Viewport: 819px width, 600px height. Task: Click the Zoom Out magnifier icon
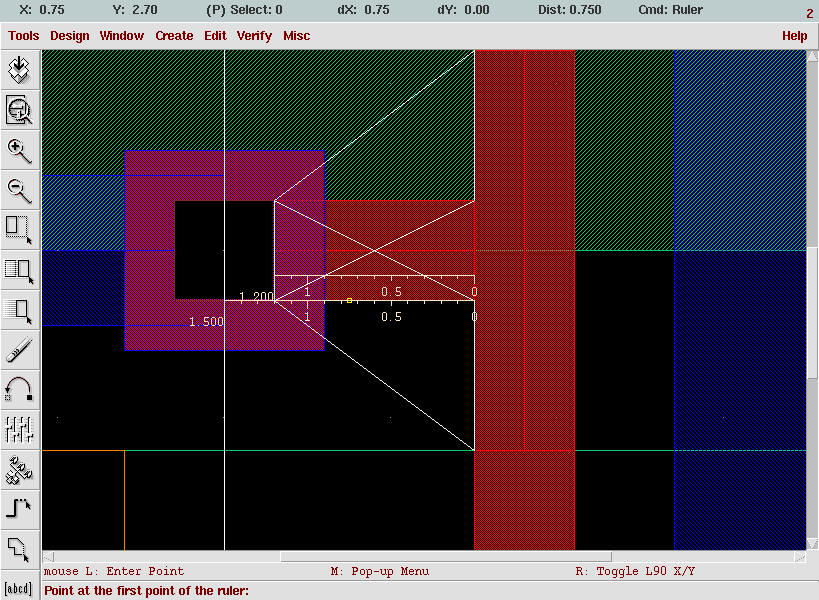[x=20, y=191]
